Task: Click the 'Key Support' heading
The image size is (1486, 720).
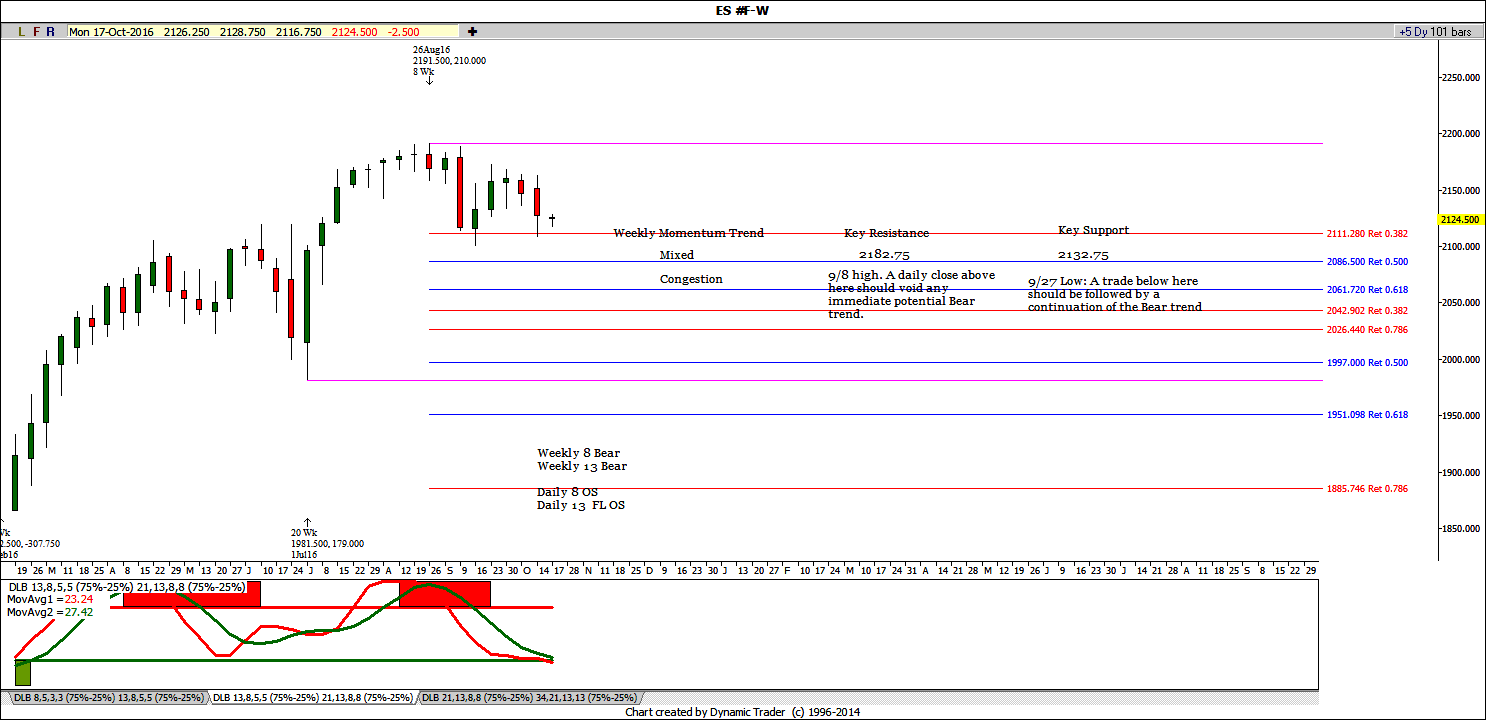Action: point(1093,230)
